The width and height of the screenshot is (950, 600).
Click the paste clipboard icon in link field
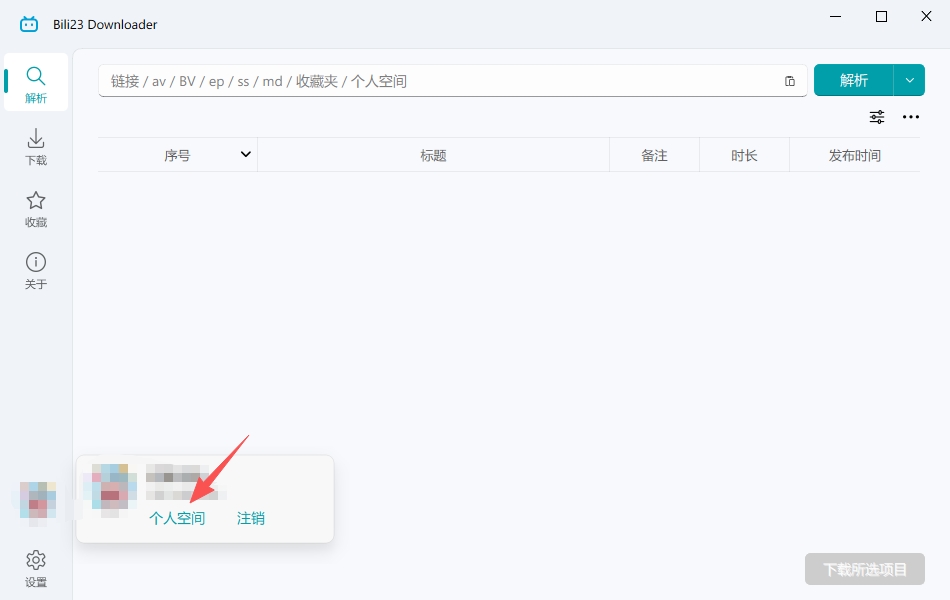[789, 81]
